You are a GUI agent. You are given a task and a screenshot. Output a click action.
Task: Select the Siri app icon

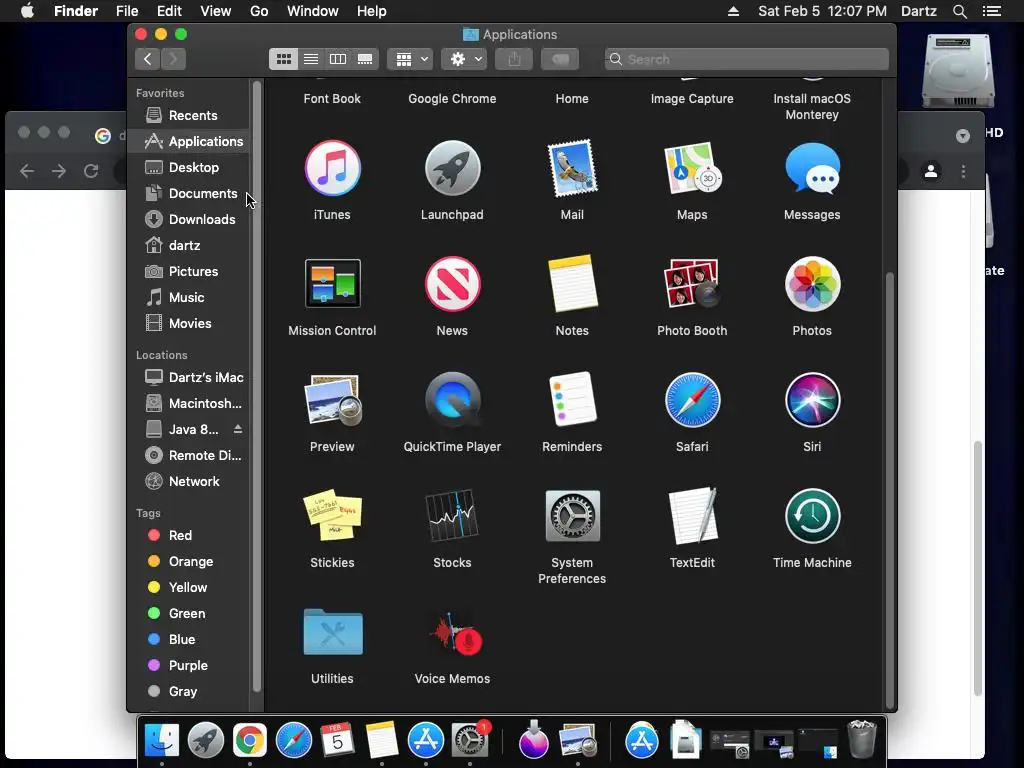click(812, 400)
